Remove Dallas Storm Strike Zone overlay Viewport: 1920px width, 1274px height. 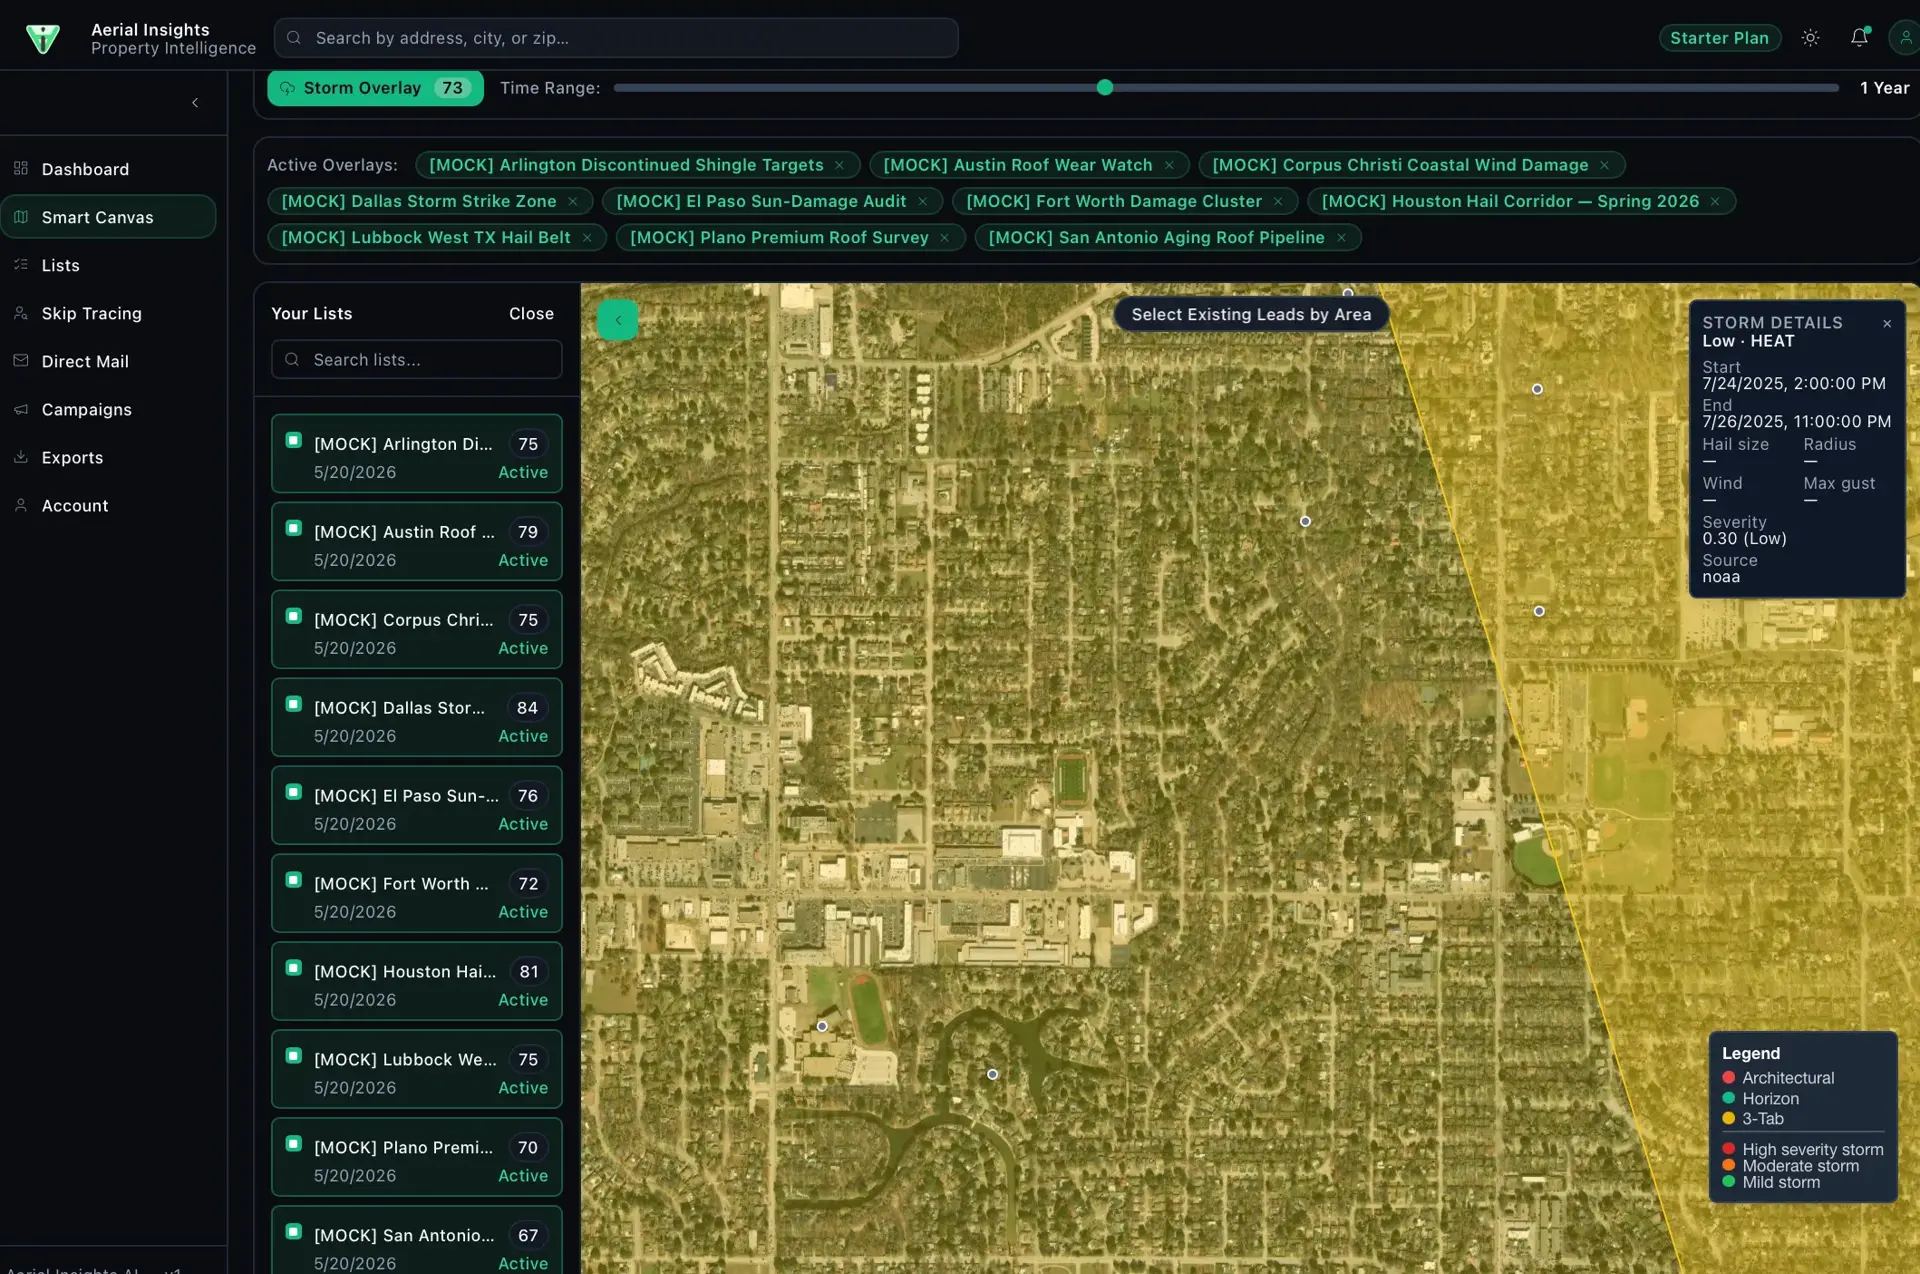point(573,201)
